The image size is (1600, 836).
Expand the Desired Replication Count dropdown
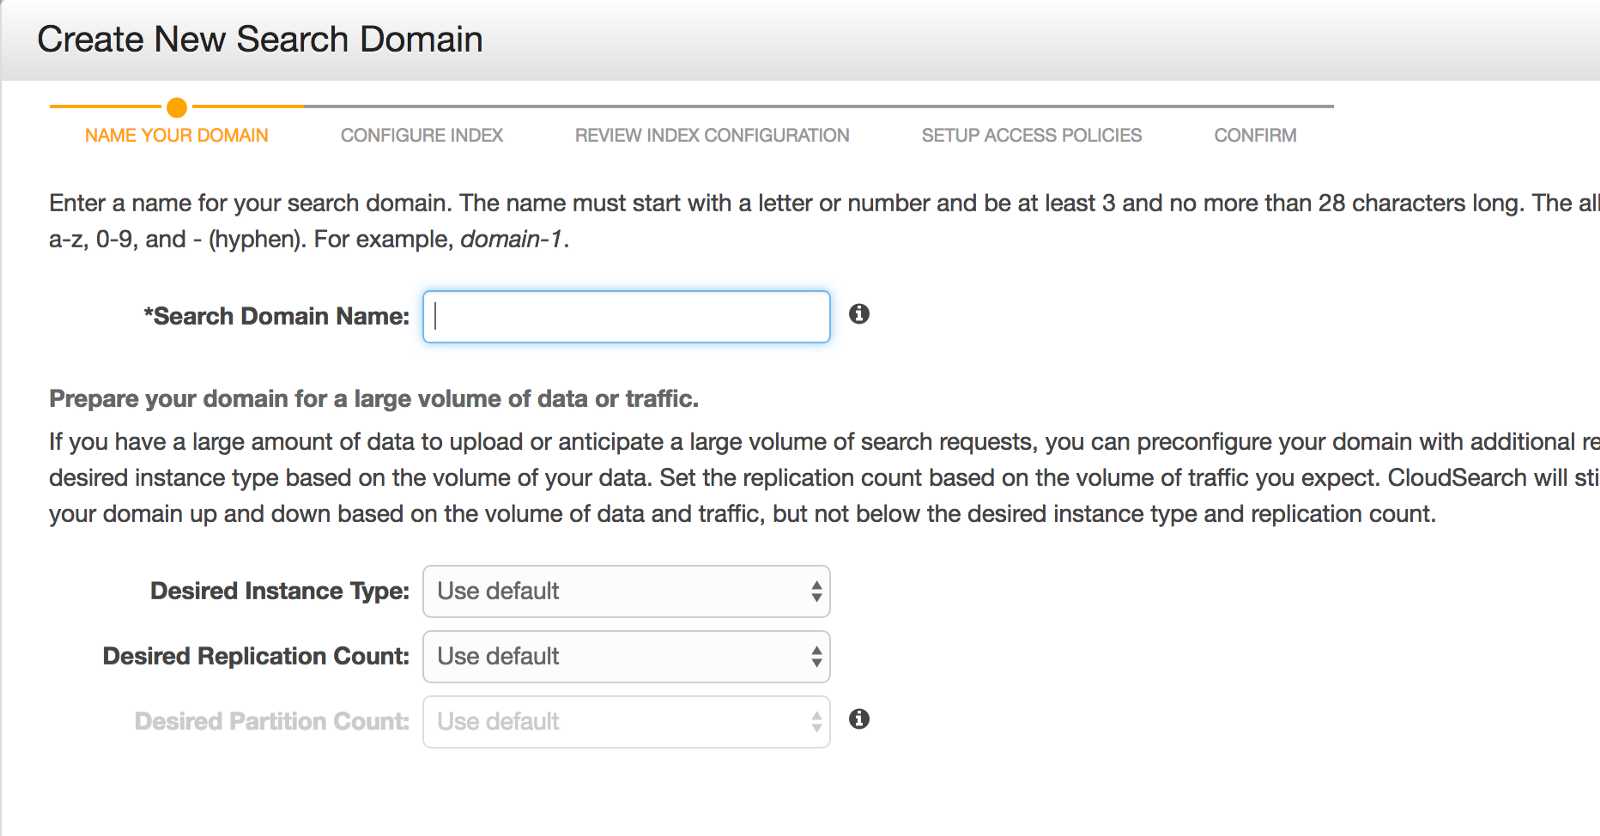(626, 657)
